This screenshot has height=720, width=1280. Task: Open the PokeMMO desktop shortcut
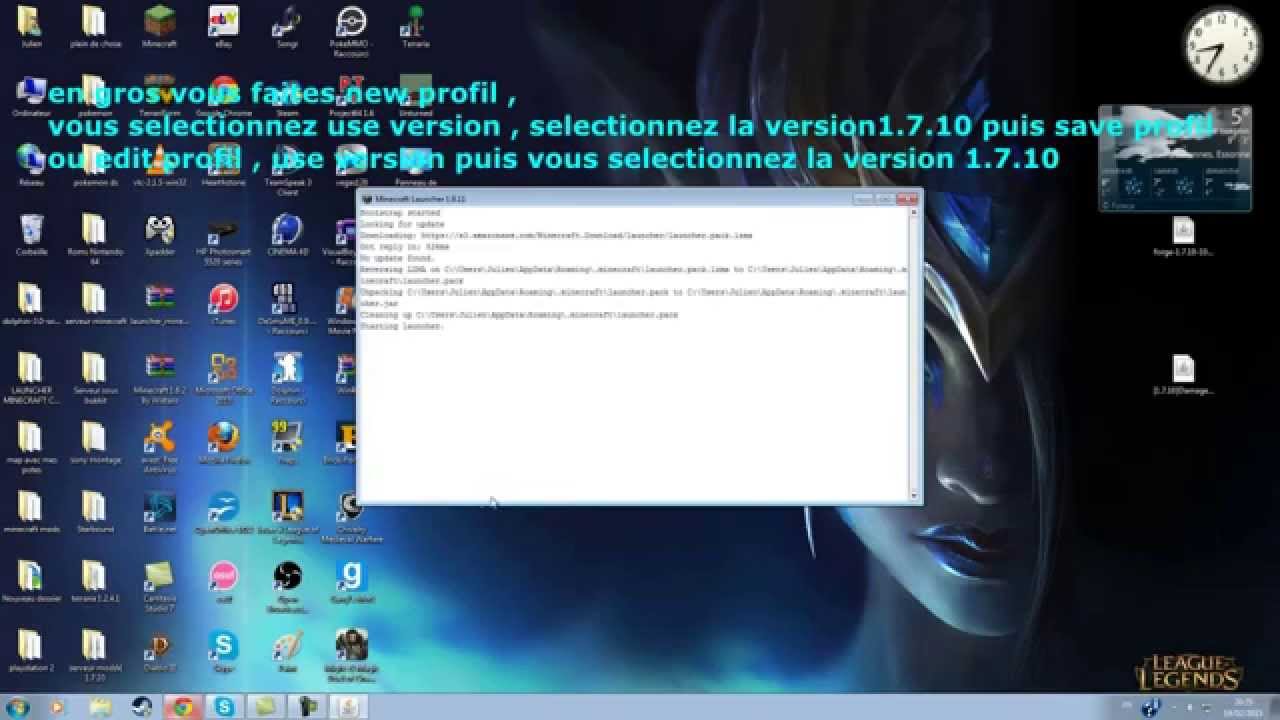(x=350, y=29)
